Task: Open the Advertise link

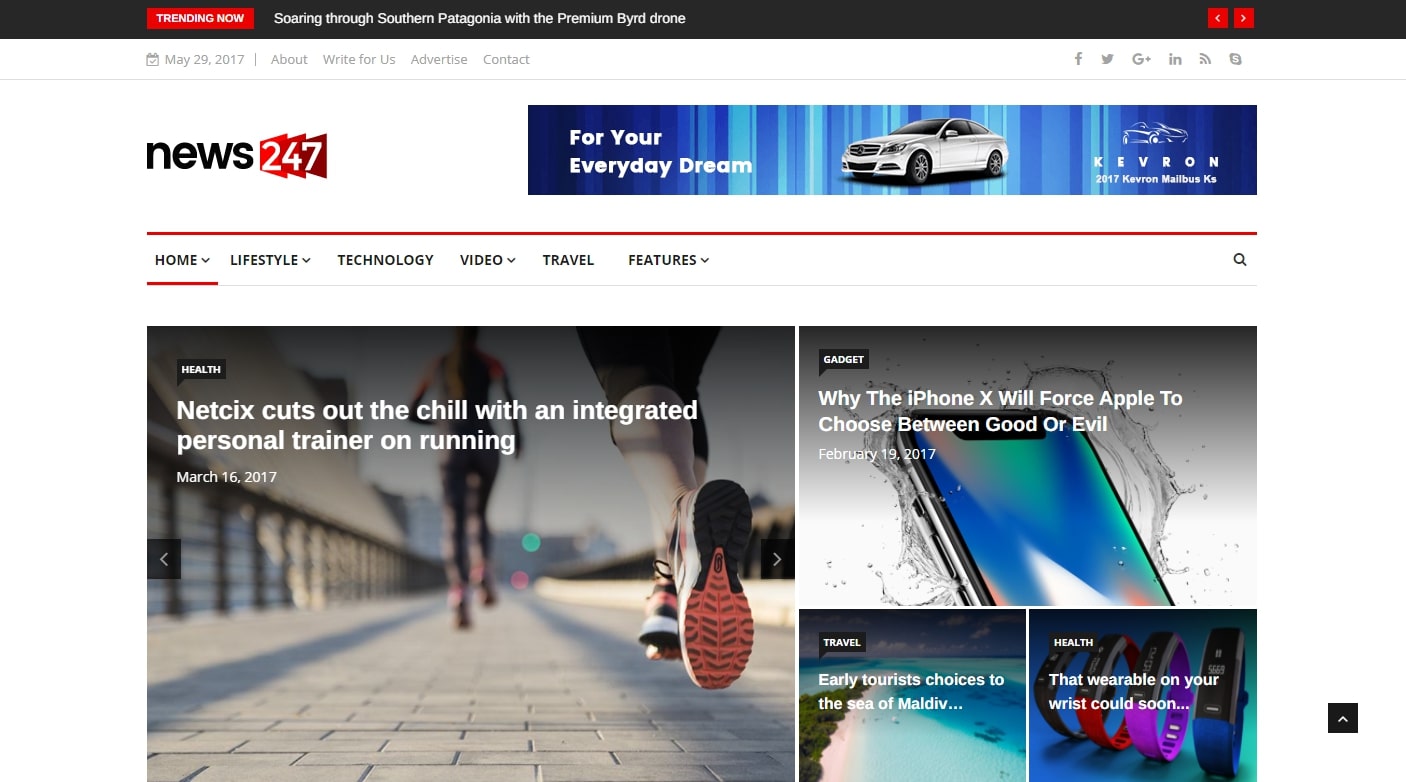Action: tap(439, 59)
